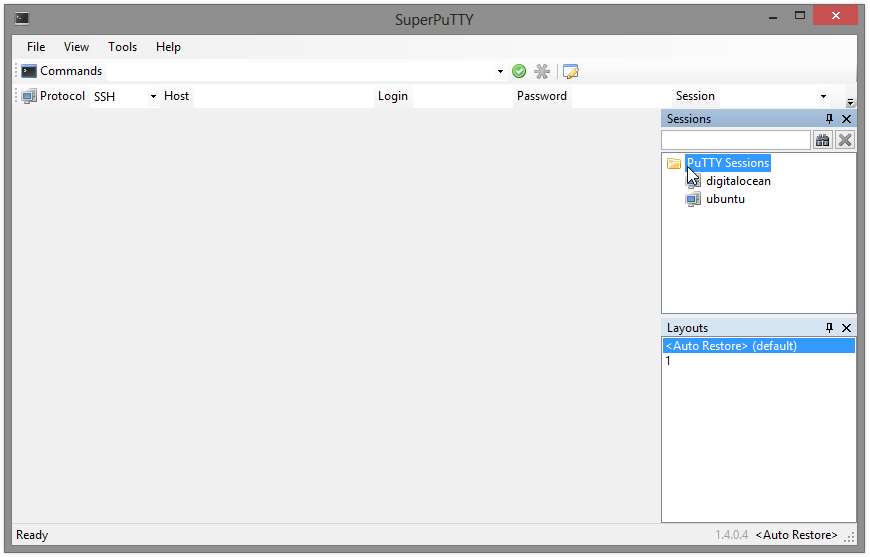Click the 1.4.0.4 version label
Image resolution: width=870 pixels, height=557 pixels.
(731, 535)
